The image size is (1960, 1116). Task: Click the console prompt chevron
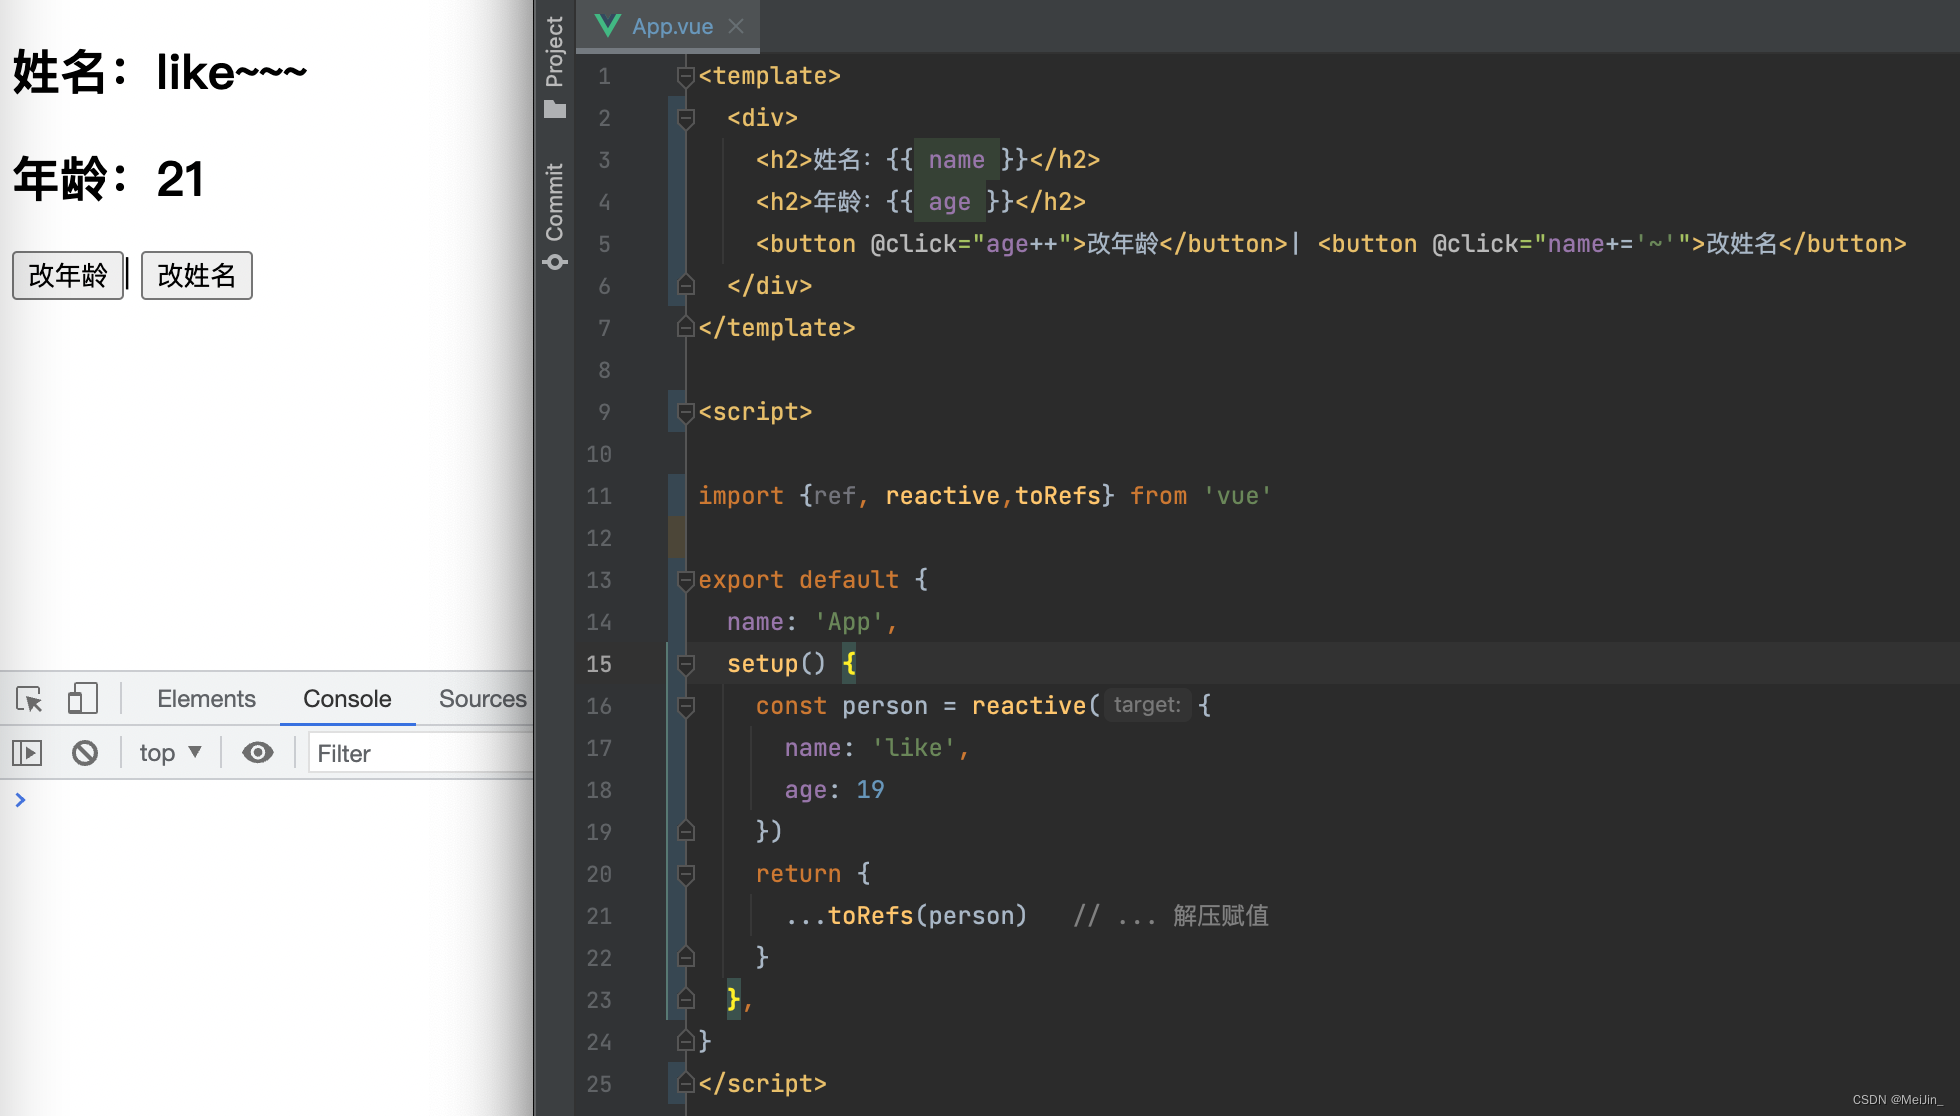(20, 800)
